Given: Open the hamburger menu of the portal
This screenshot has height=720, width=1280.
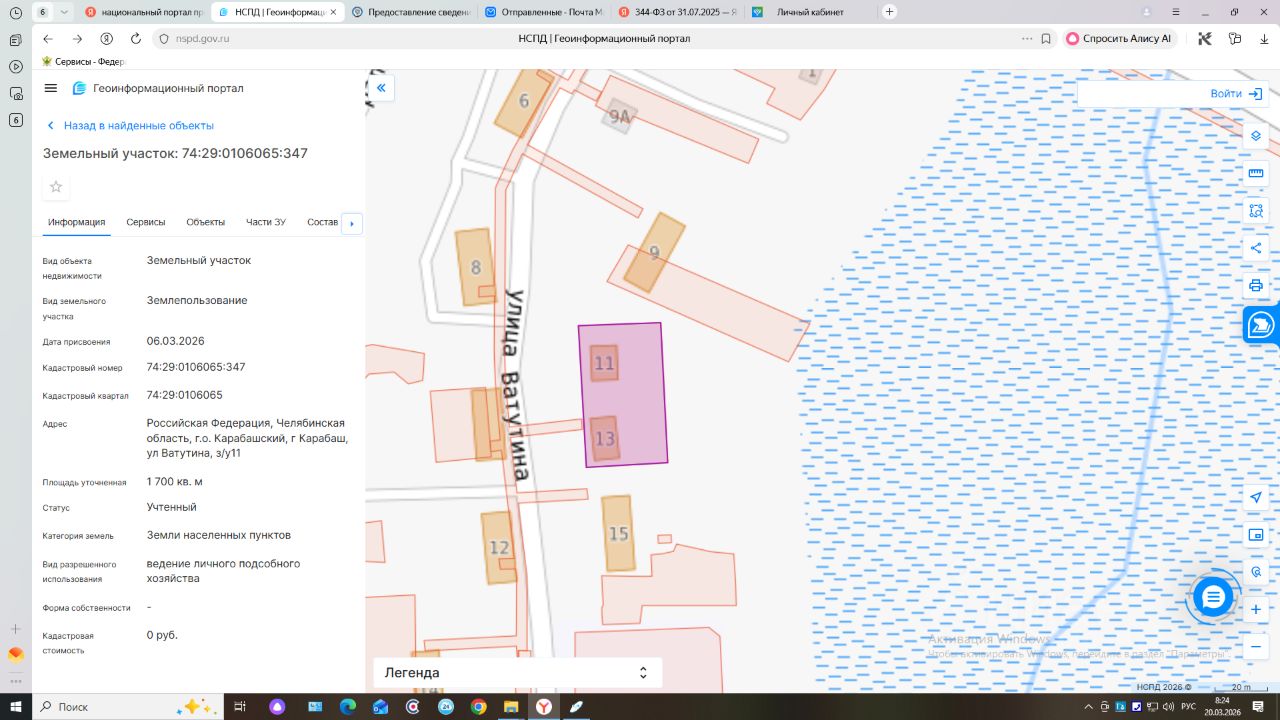Looking at the screenshot, I should click(x=51, y=88).
